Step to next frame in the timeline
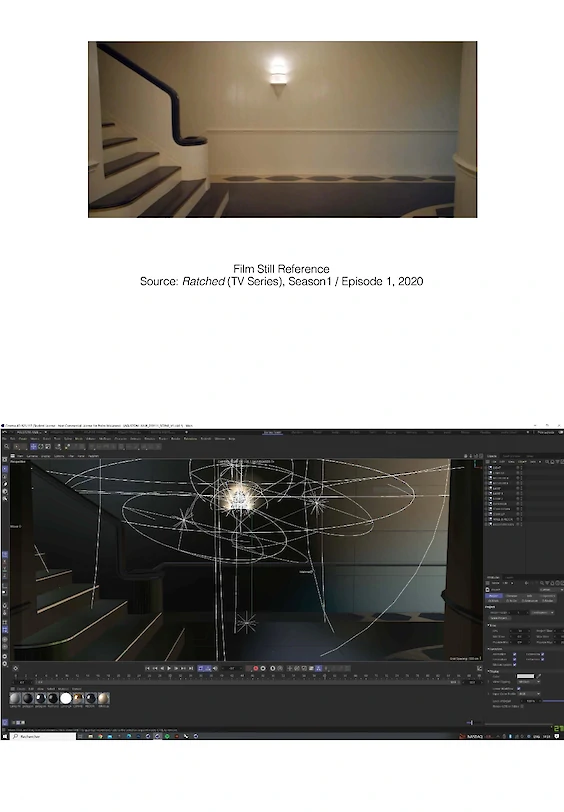 pyautogui.click(x=176, y=668)
